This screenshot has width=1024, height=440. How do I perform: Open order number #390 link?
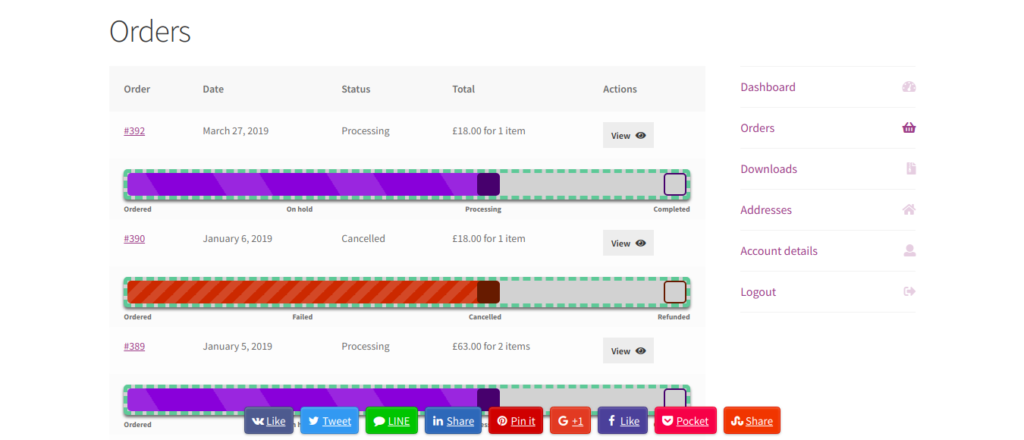click(134, 239)
